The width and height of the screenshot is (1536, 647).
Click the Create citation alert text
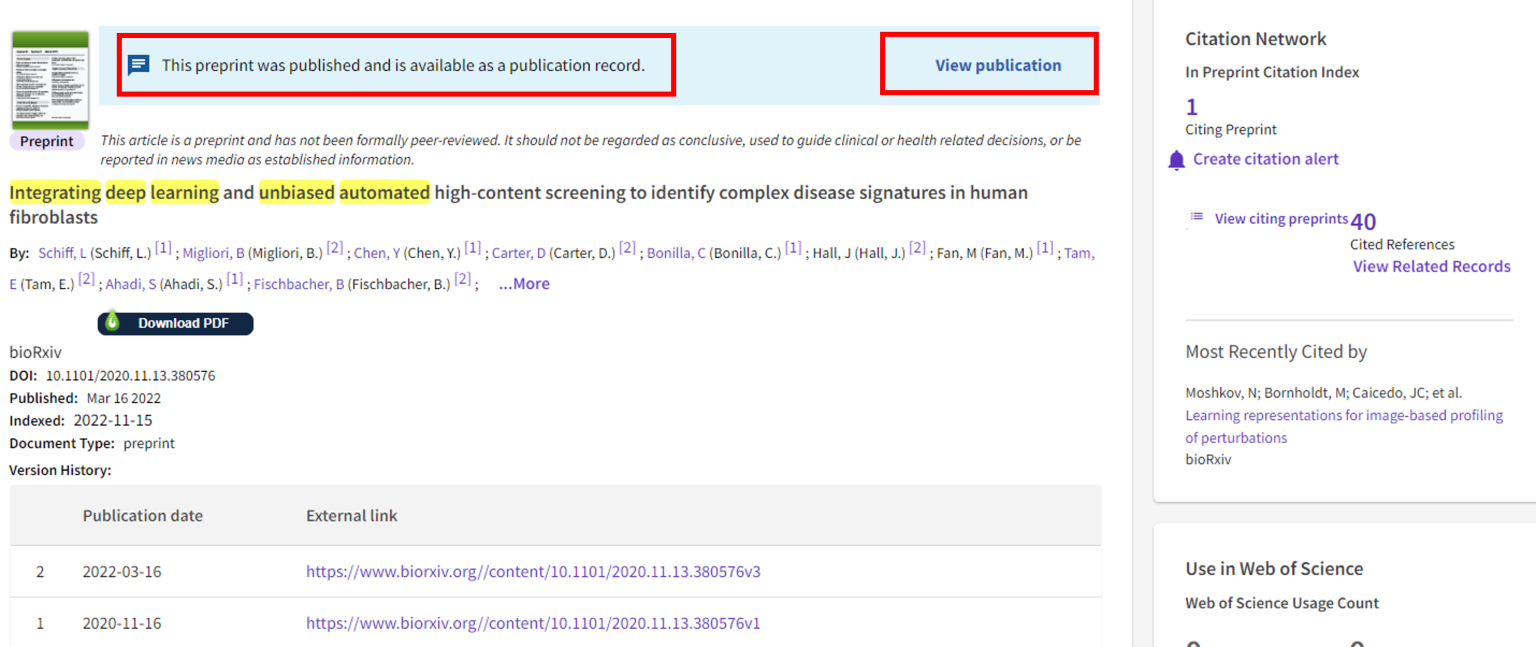tap(1264, 158)
